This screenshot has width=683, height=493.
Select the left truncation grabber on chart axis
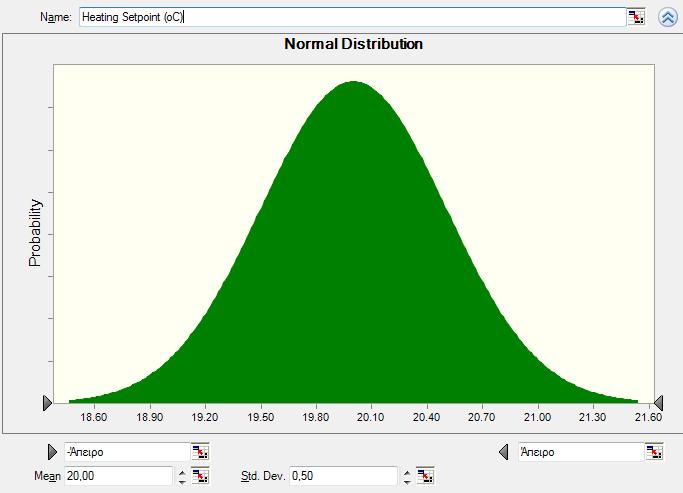47,403
